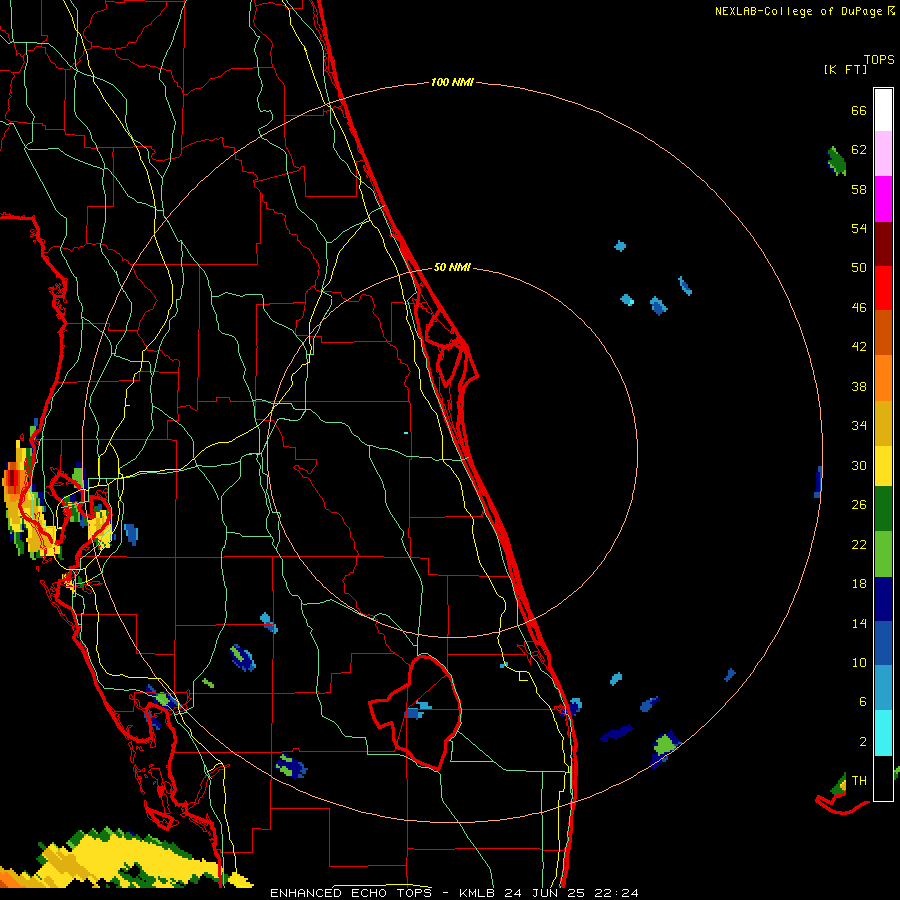Click the '42' legend value
Image resolution: width=900 pixels, height=900 pixels.
click(859, 347)
